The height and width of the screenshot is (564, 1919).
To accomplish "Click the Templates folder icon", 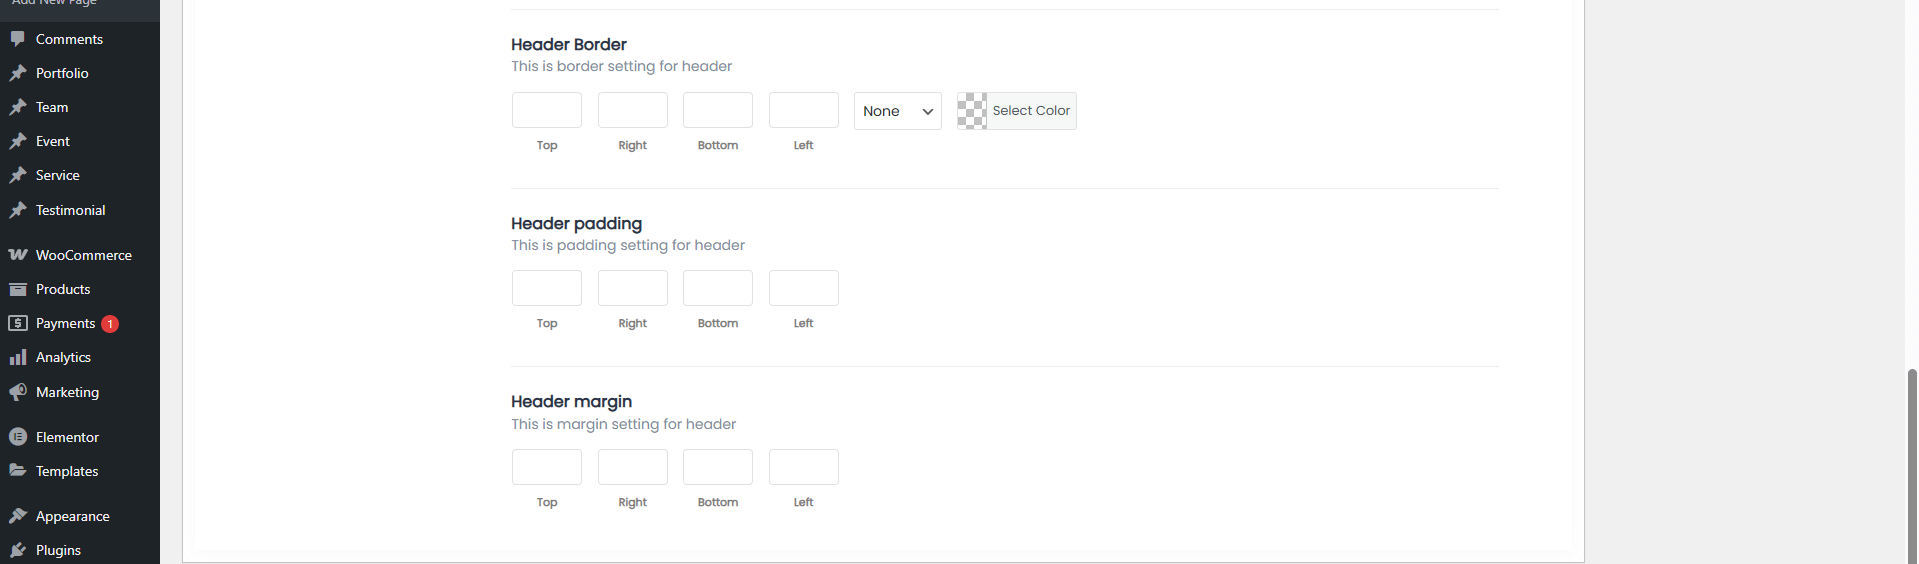I will tap(17, 471).
